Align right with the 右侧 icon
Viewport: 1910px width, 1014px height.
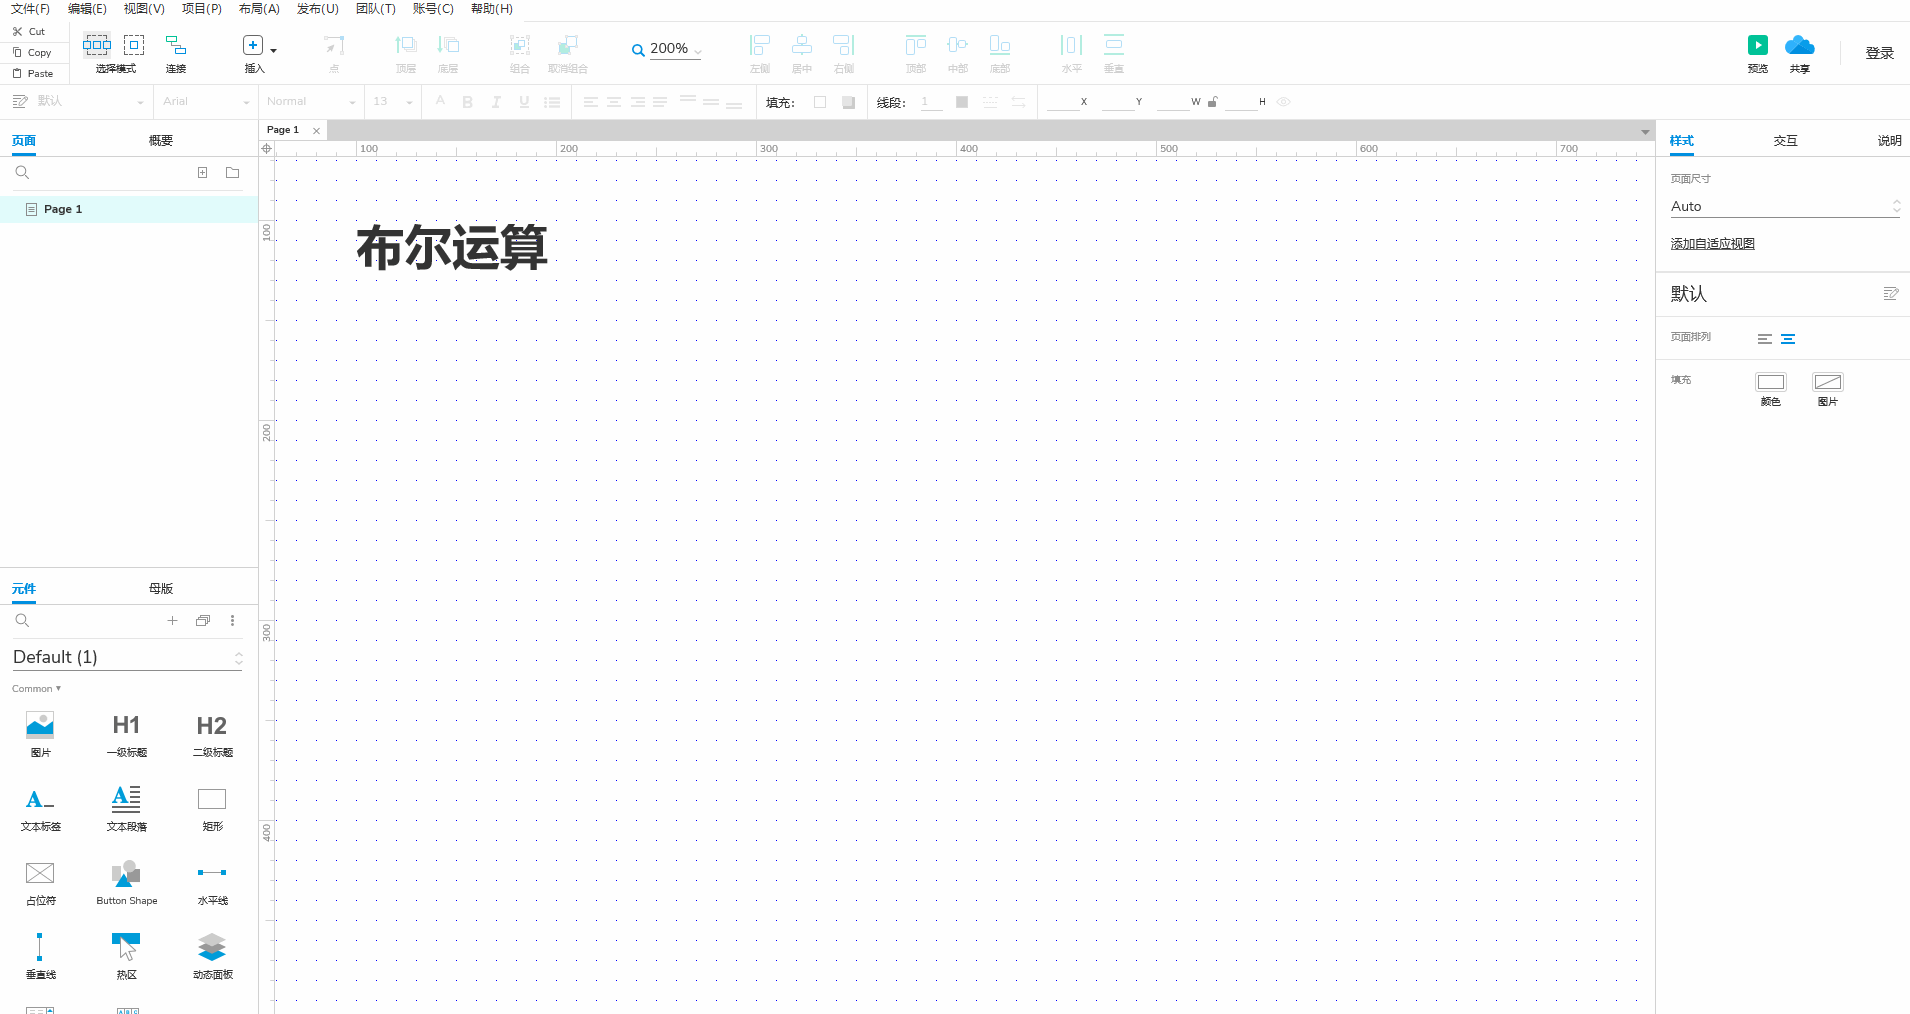[x=844, y=45]
